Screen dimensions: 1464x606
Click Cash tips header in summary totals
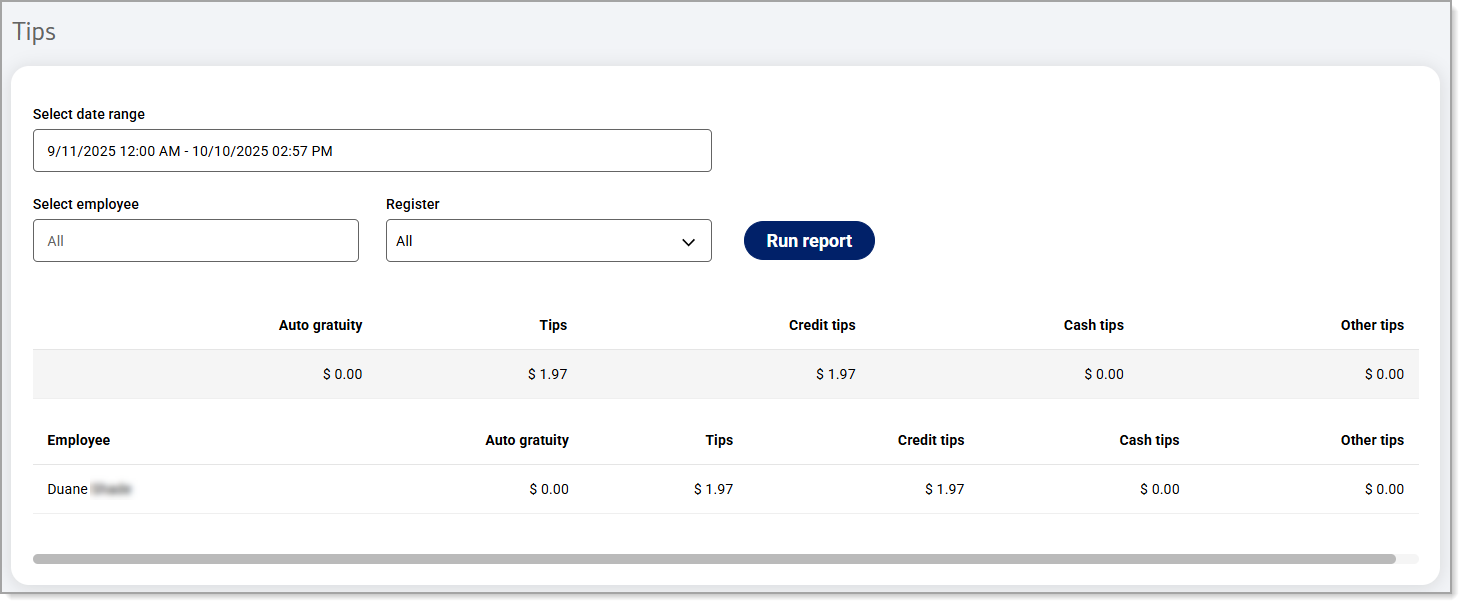pos(1093,325)
